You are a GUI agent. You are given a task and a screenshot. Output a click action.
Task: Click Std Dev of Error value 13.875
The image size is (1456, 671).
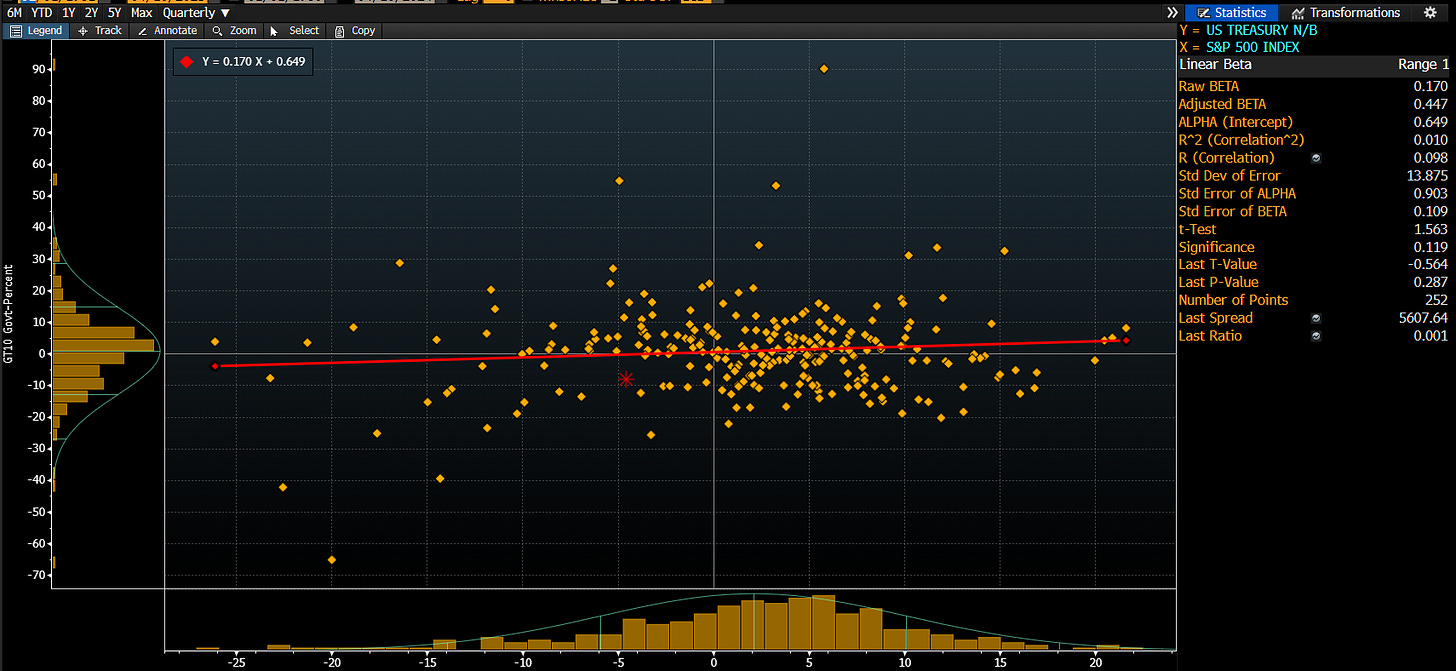[x=1428, y=176]
